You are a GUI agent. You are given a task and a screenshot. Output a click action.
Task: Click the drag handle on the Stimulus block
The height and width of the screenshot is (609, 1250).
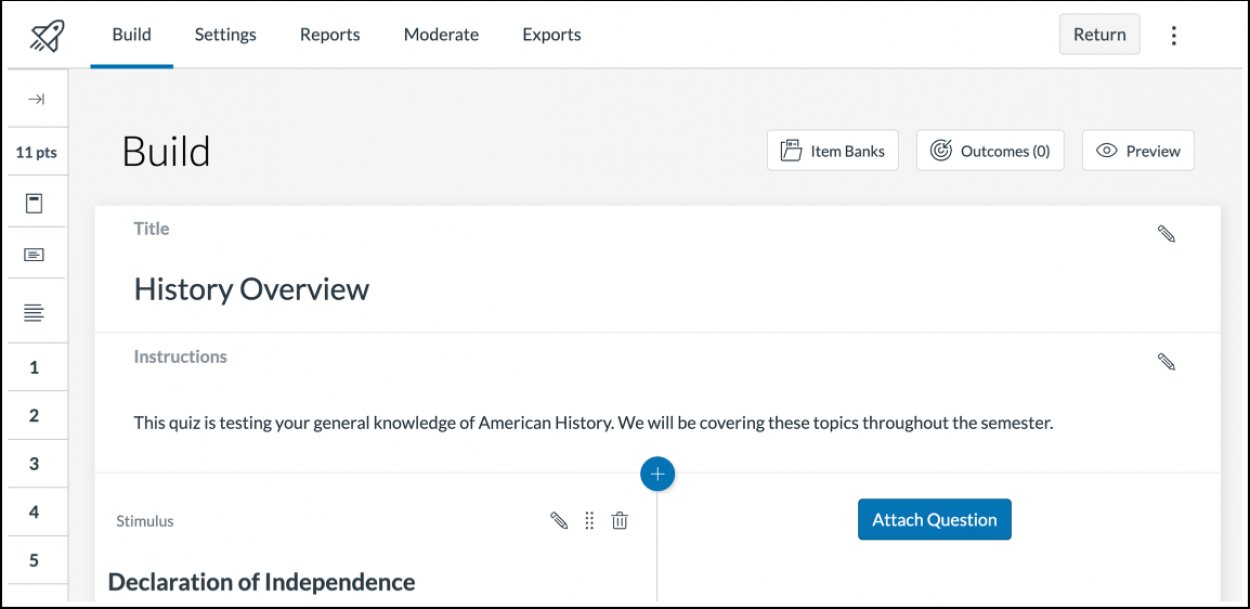click(x=588, y=521)
